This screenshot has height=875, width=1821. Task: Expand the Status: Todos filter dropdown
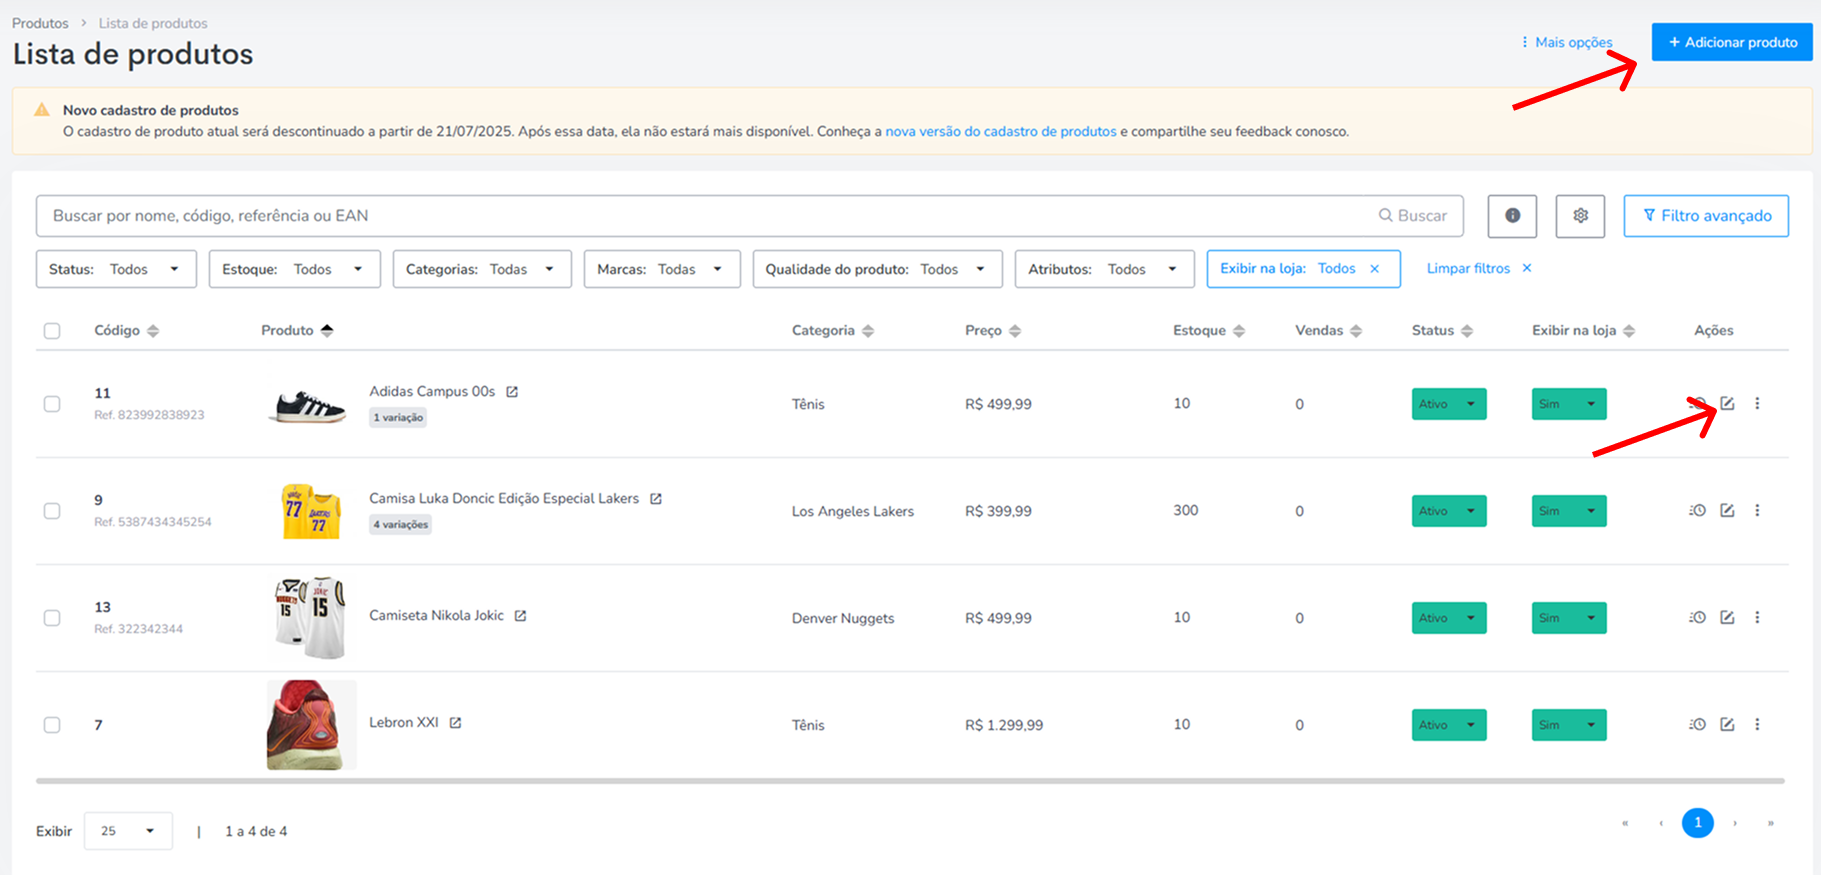click(116, 269)
